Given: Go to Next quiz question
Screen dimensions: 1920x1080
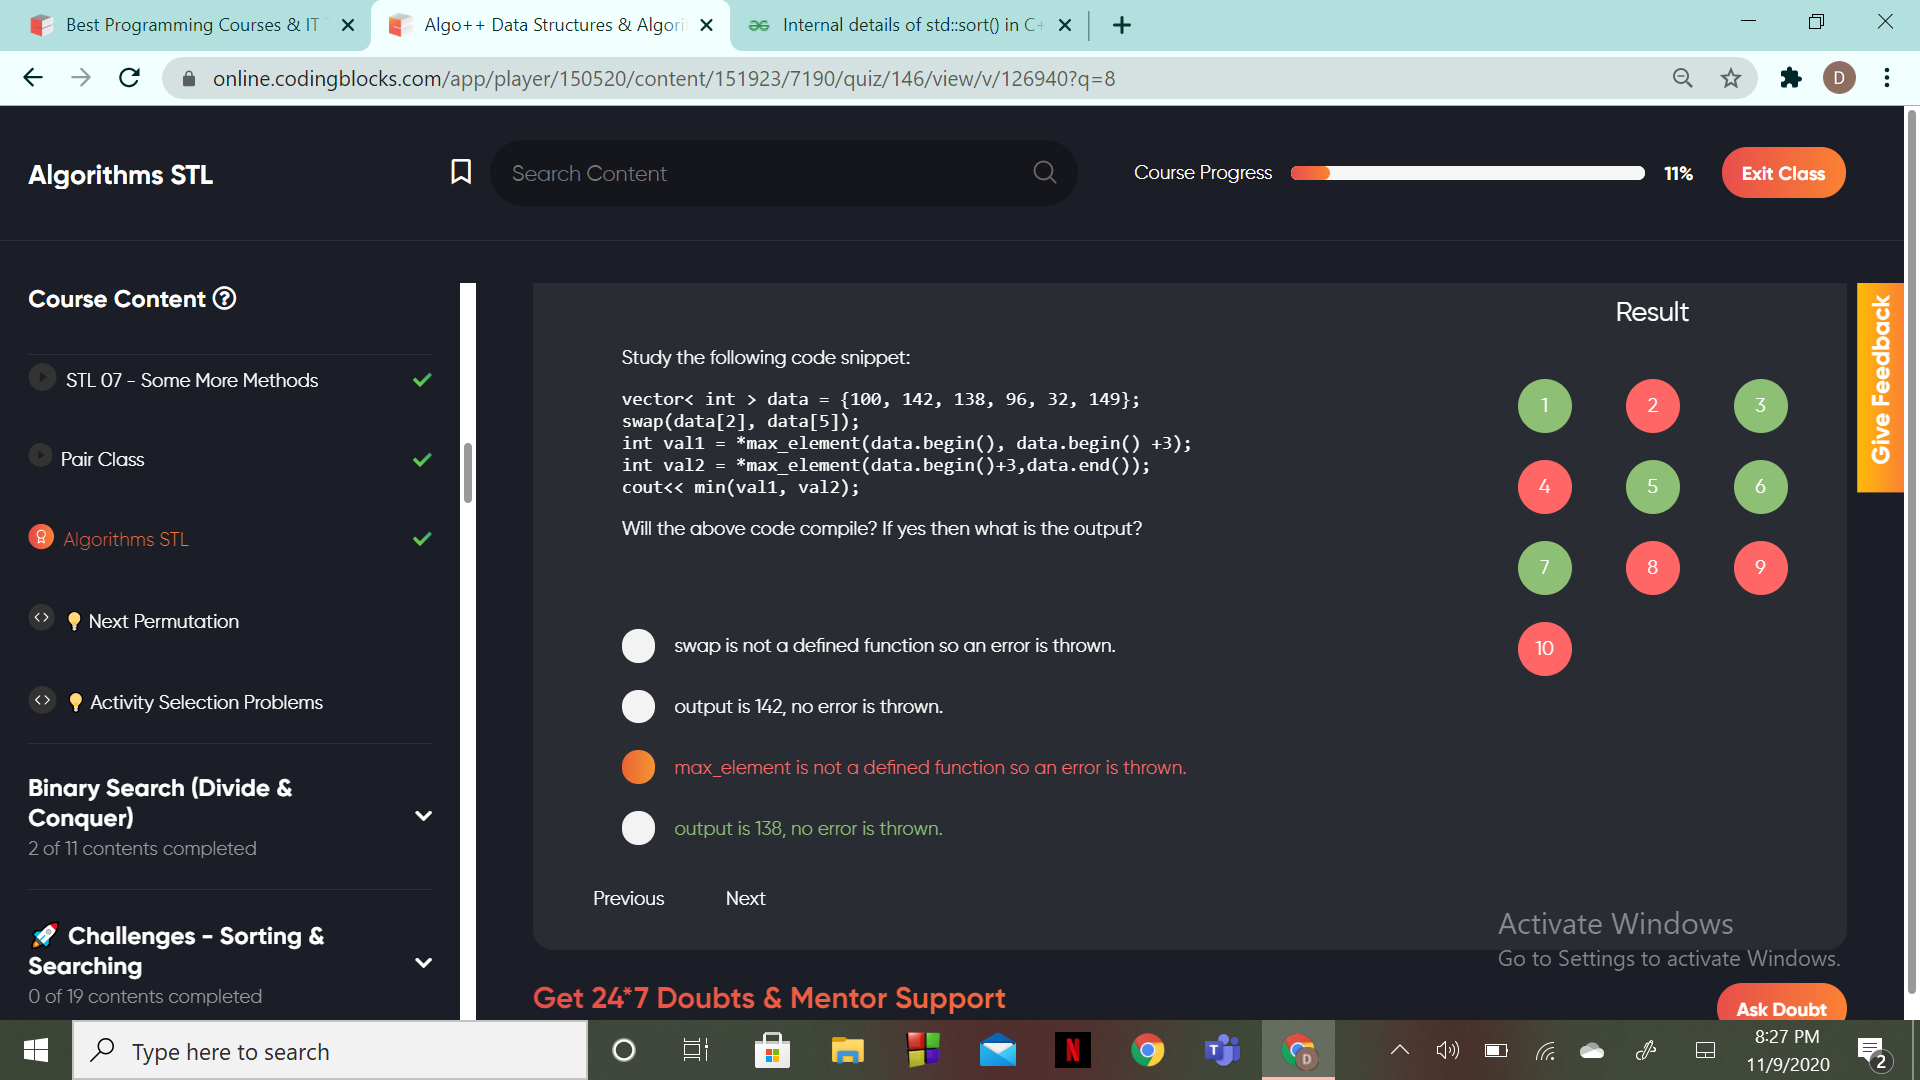Looking at the screenshot, I should (745, 898).
